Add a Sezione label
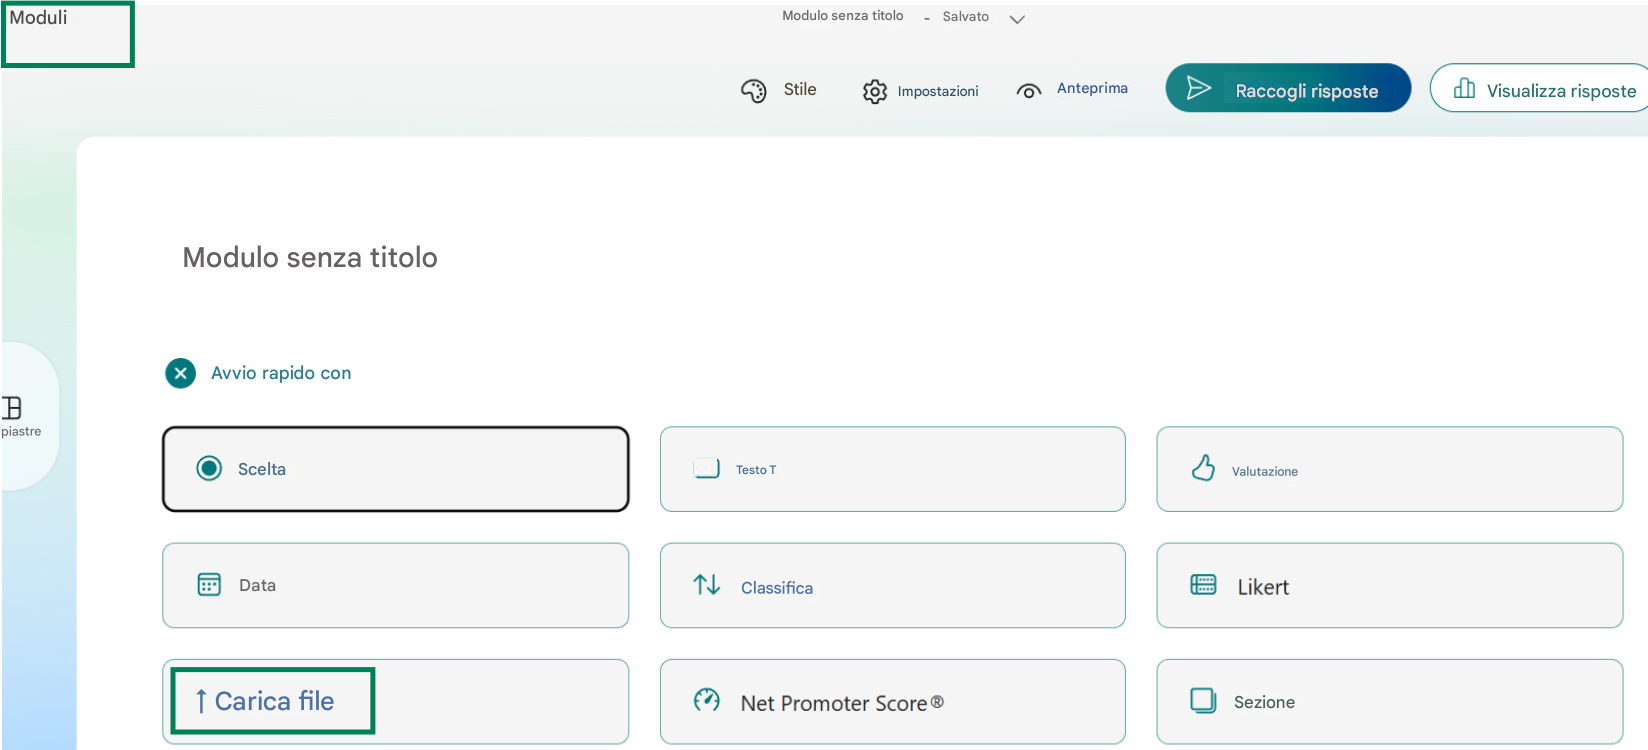Viewport: 1648px width, 750px height. pos(1264,702)
